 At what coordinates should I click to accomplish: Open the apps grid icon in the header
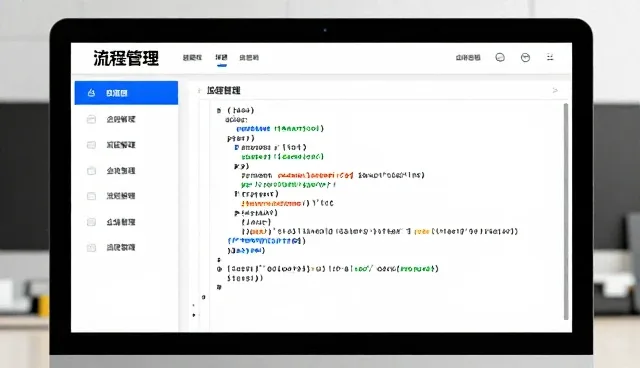(x=550, y=57)
